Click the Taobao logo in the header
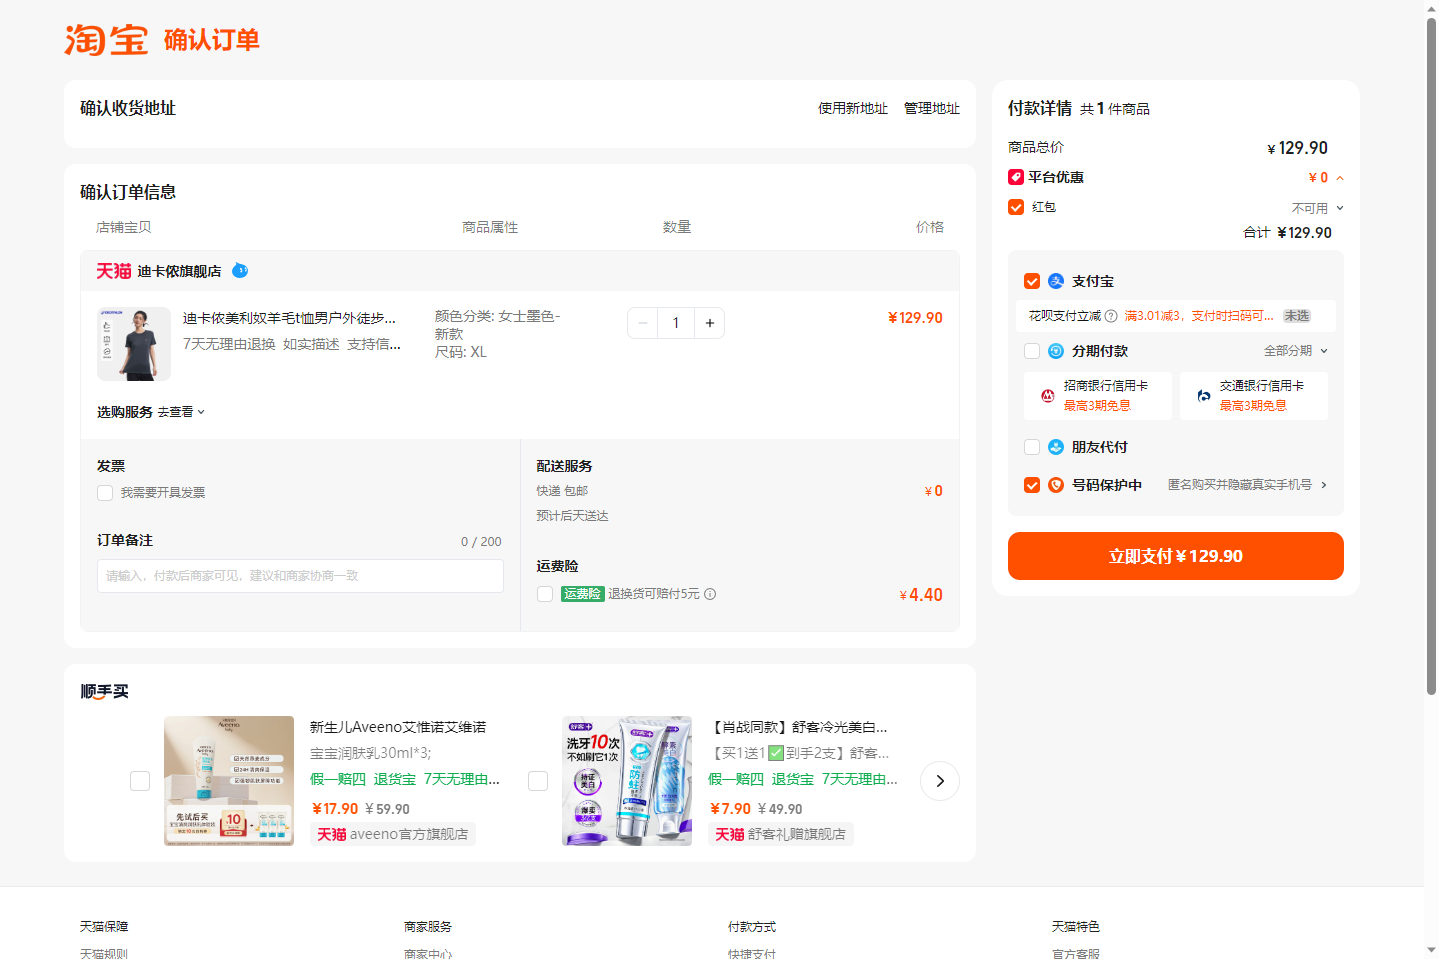 click(x=106, y=40)
